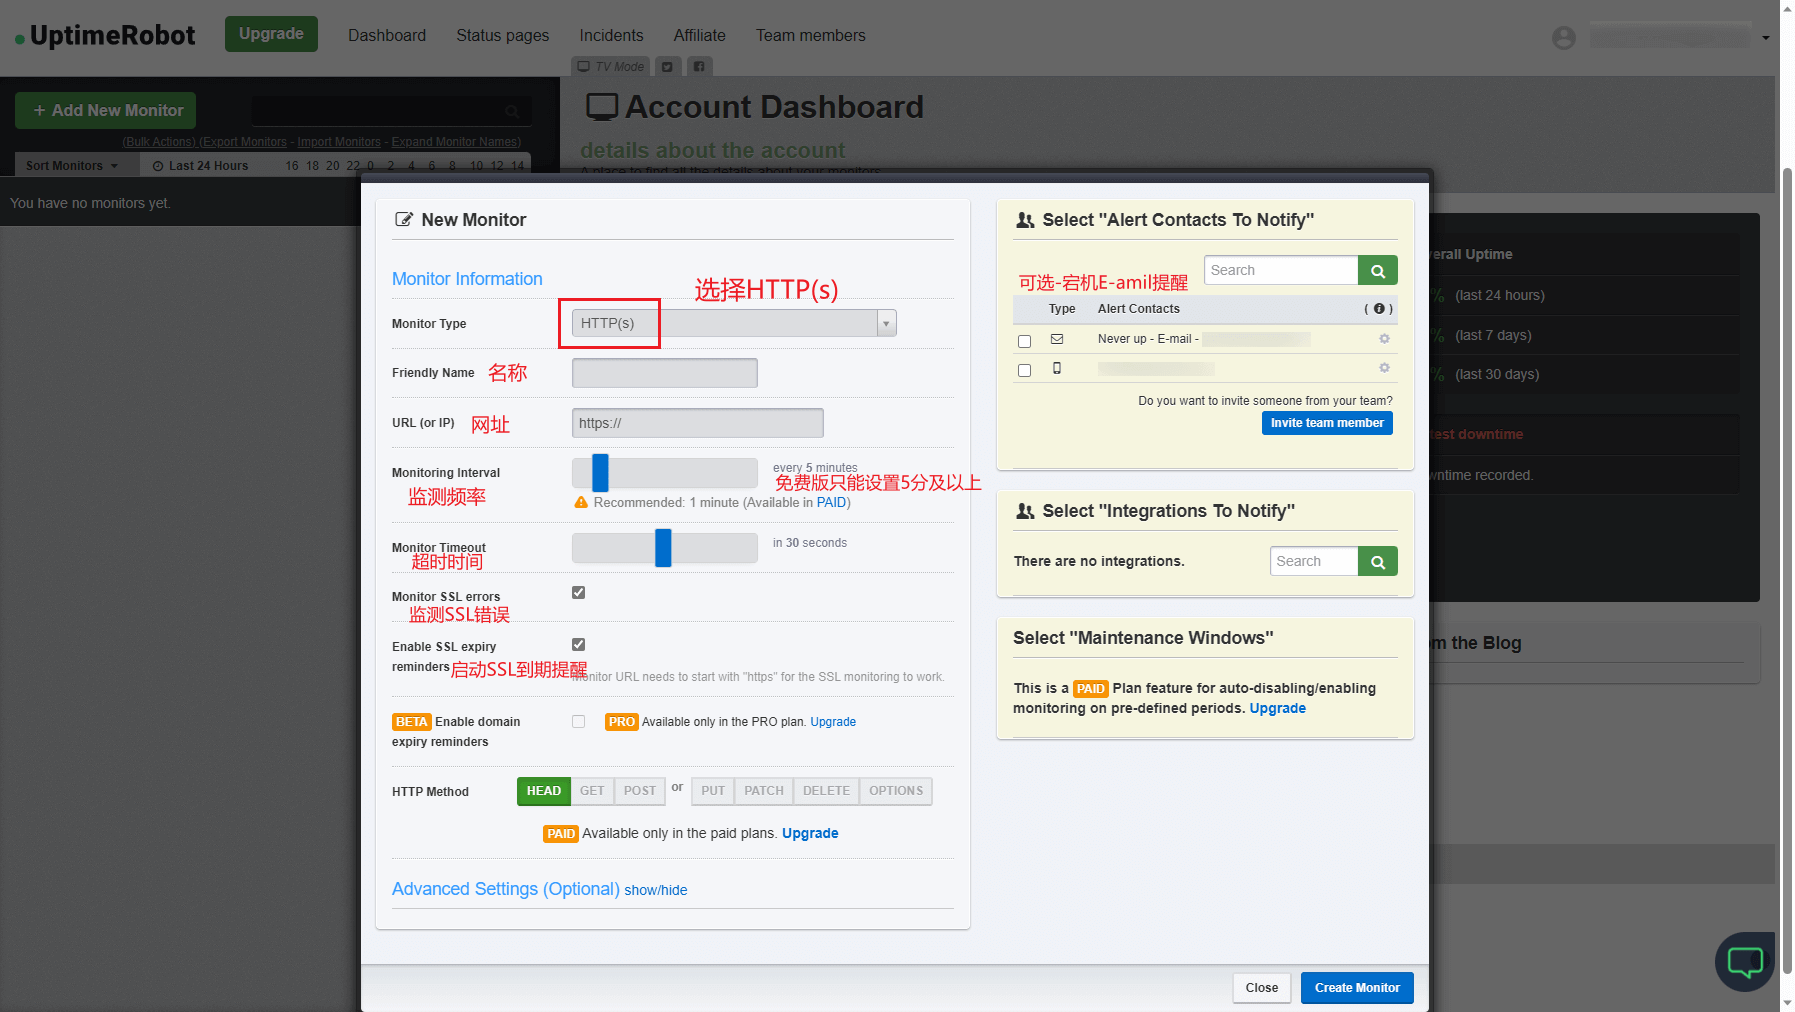Click the Friendly Name input field
The height and width of the screenshot is (1012, 1795).
coord(664,373)
